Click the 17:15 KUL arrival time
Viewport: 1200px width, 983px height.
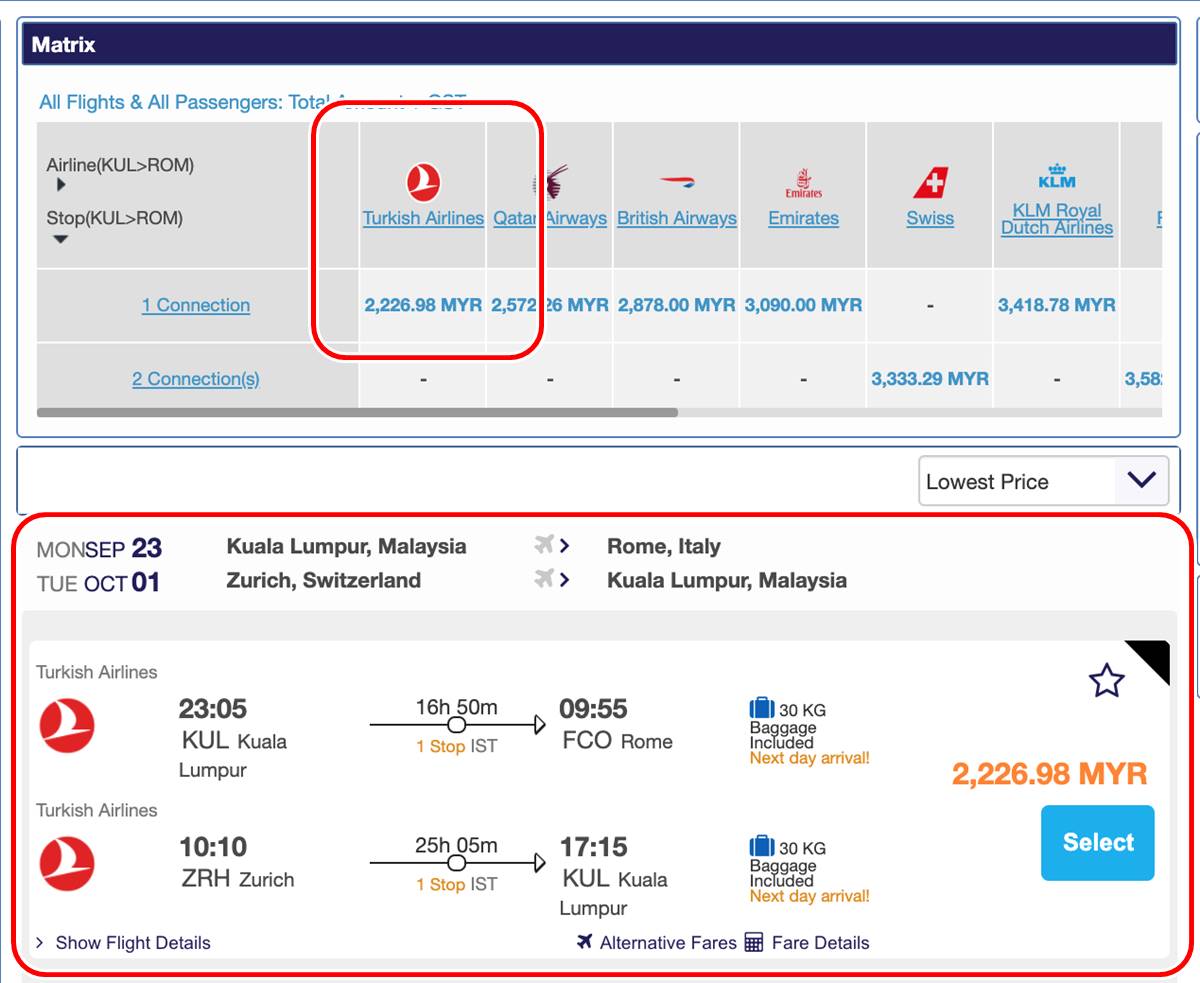point(593,847)
